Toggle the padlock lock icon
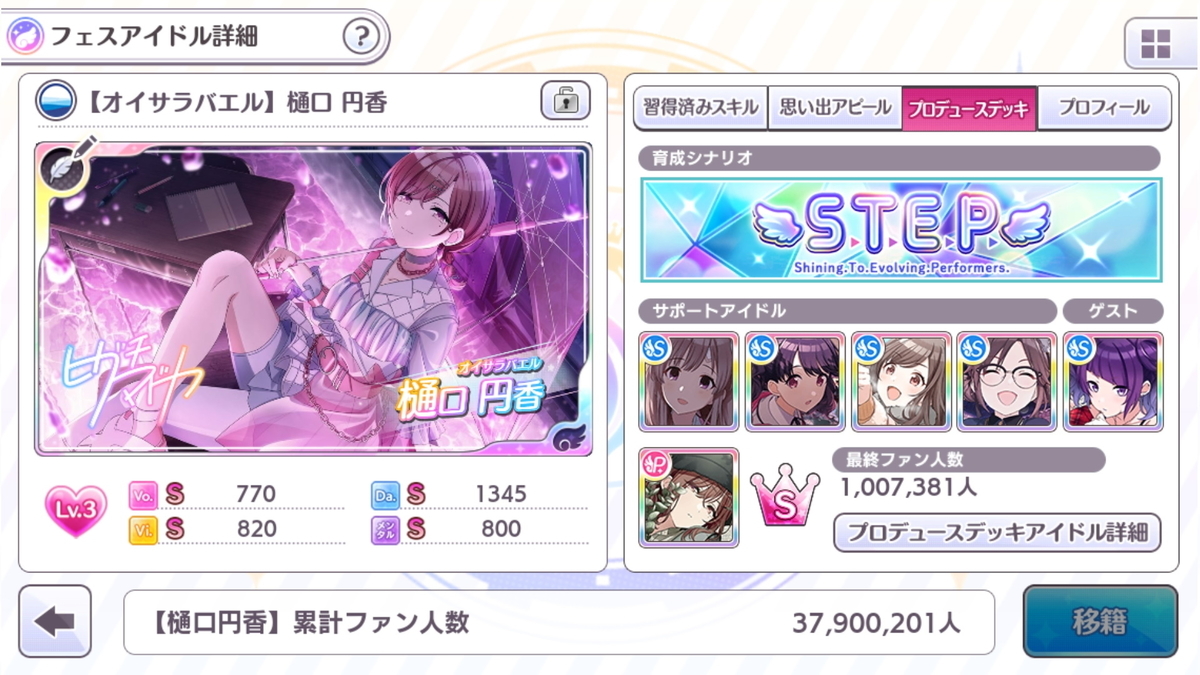The image size is (1200, 675). click(x=565, y=101)
